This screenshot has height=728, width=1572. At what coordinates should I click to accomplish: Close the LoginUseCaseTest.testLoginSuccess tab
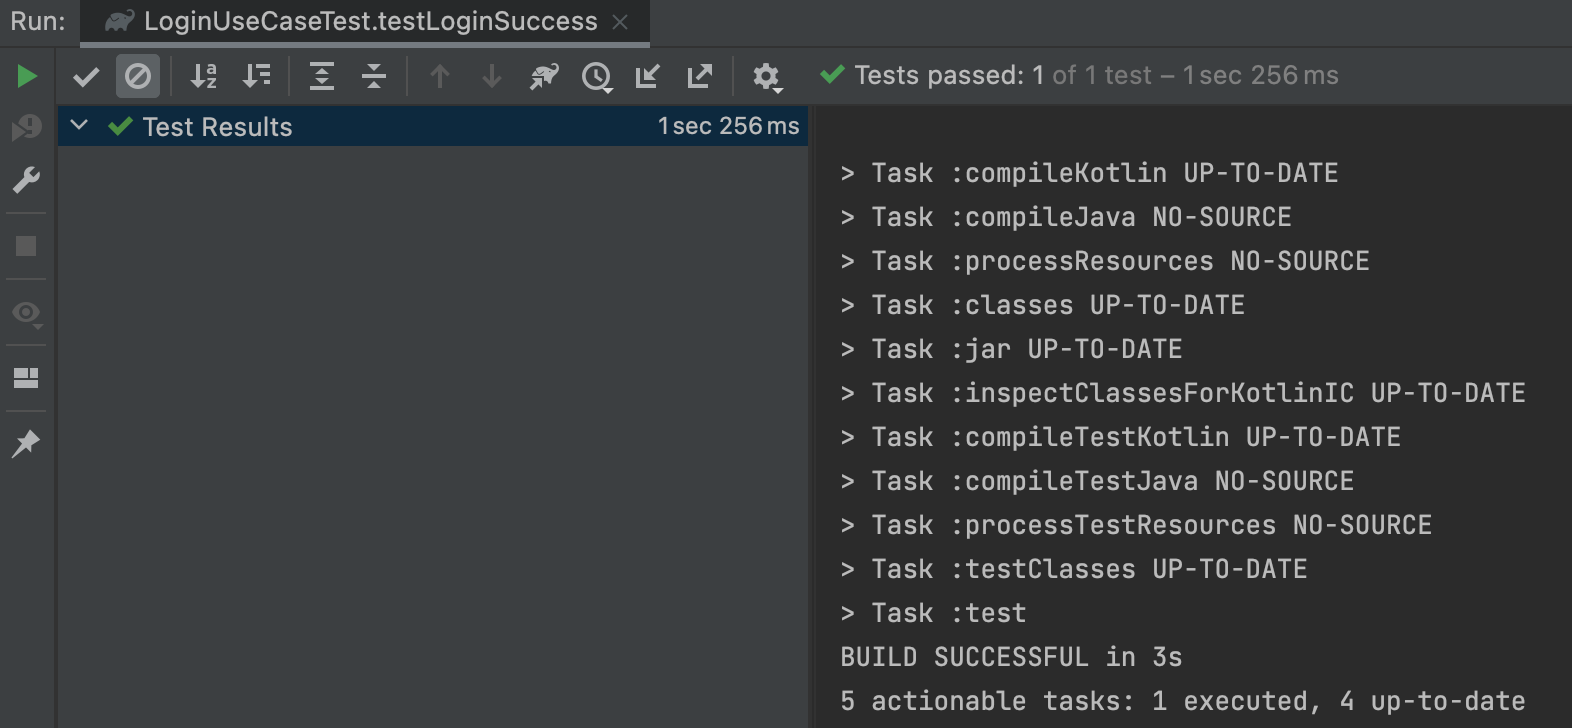pyautogui.click(x=620, y=22)
